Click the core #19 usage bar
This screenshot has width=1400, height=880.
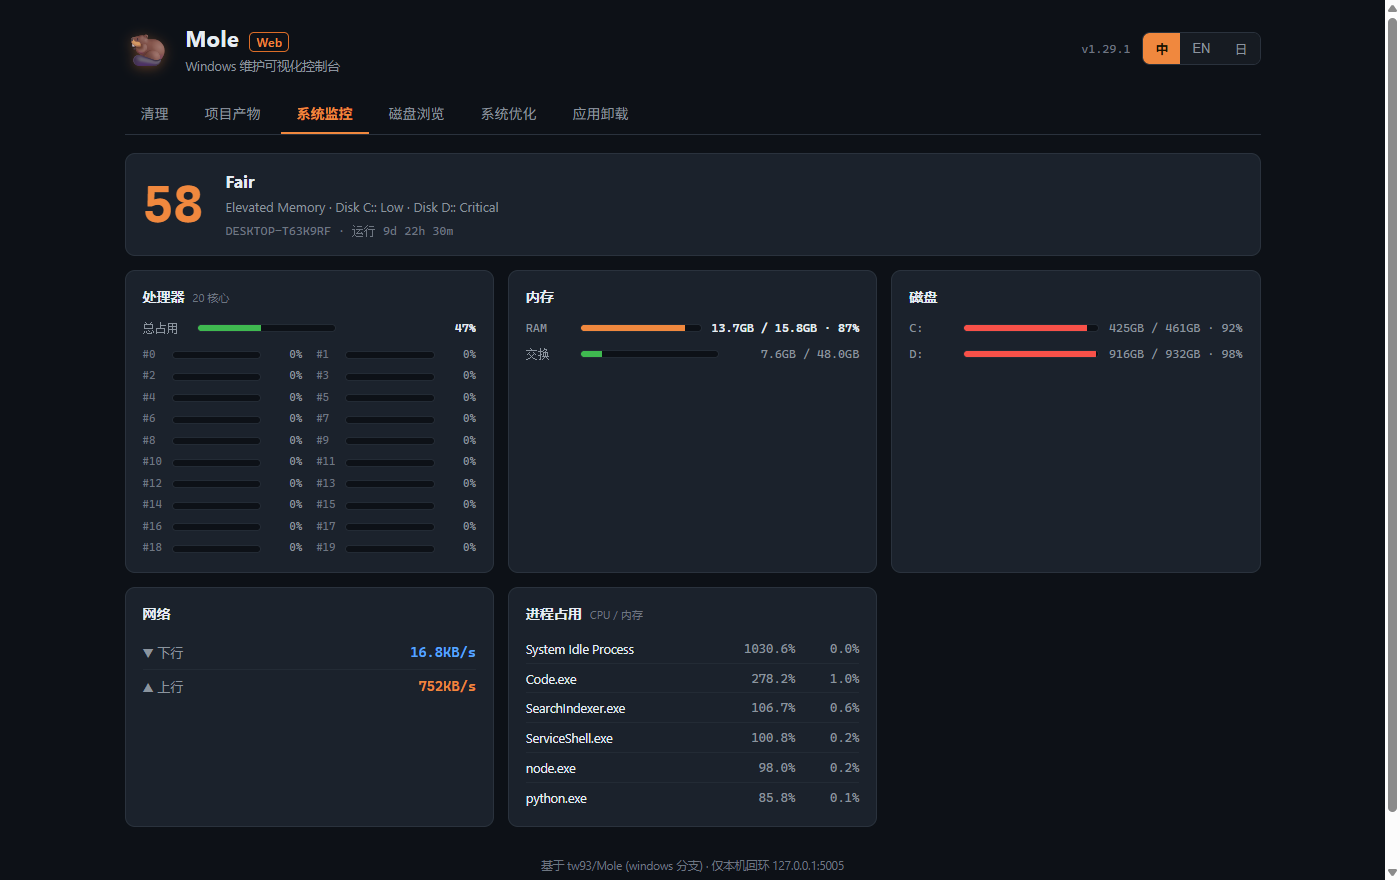coord(390,548)
